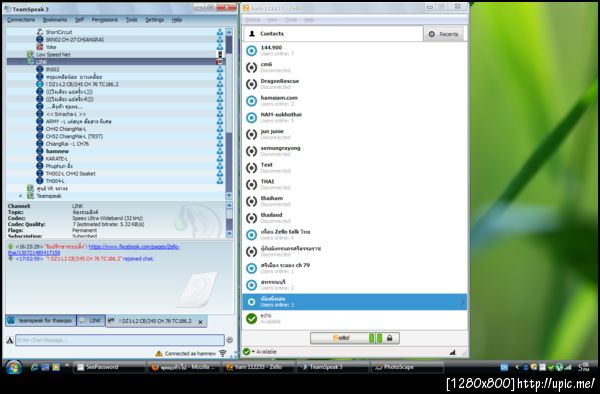Click the connection signal icon in TeamSpeak status bar
This screenshot has width=600, height=394.
(x=223, y=353)
